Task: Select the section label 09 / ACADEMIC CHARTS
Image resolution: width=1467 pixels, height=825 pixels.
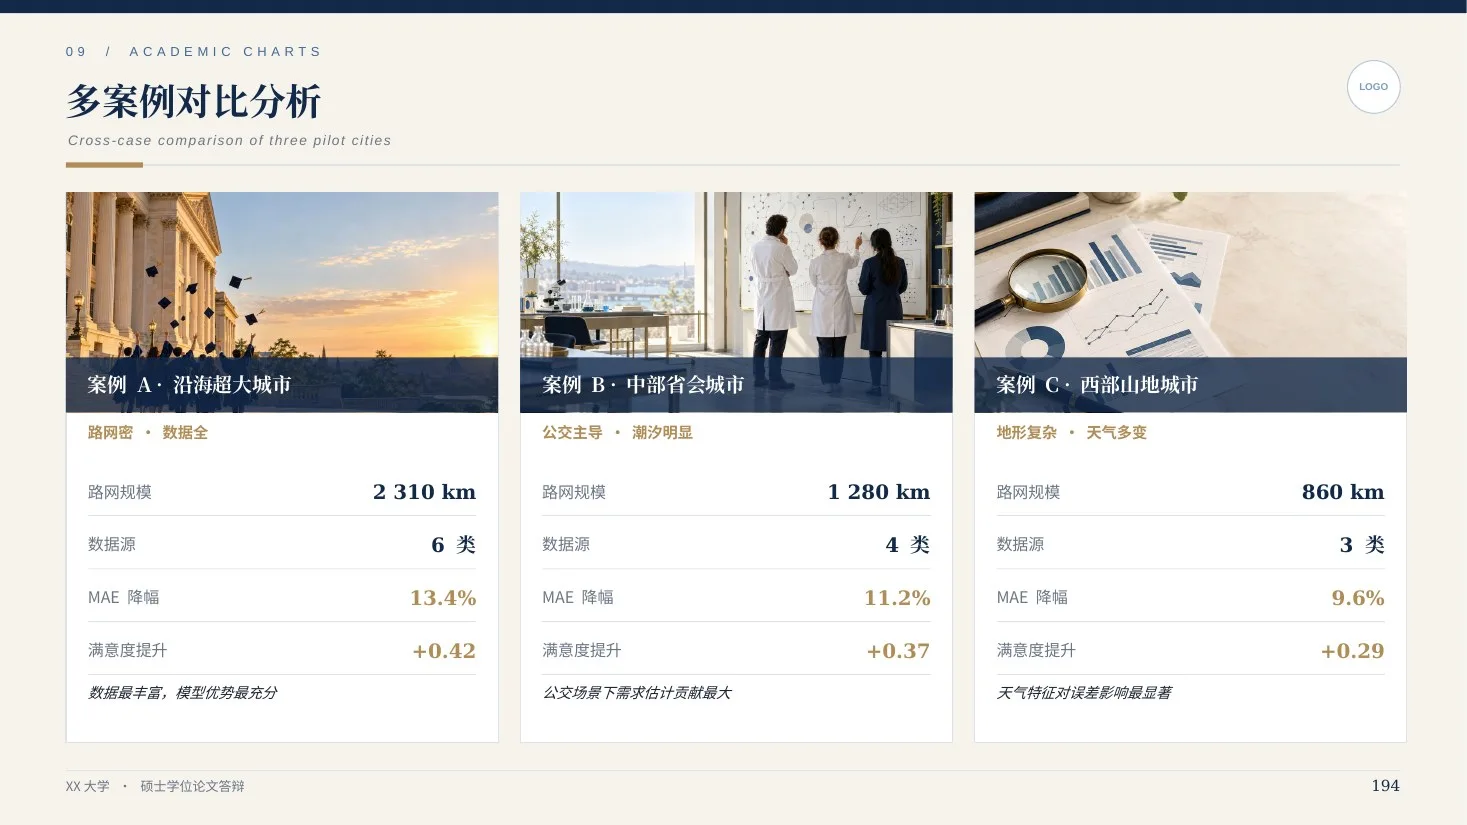Action: click(194, 52)
